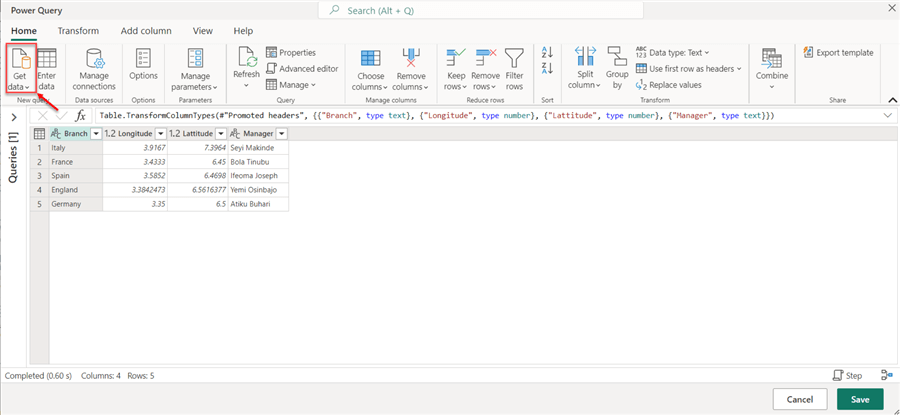The image size is (900, 415).
Task: Click the Replace values tool
Action: (x=668, y=85)
